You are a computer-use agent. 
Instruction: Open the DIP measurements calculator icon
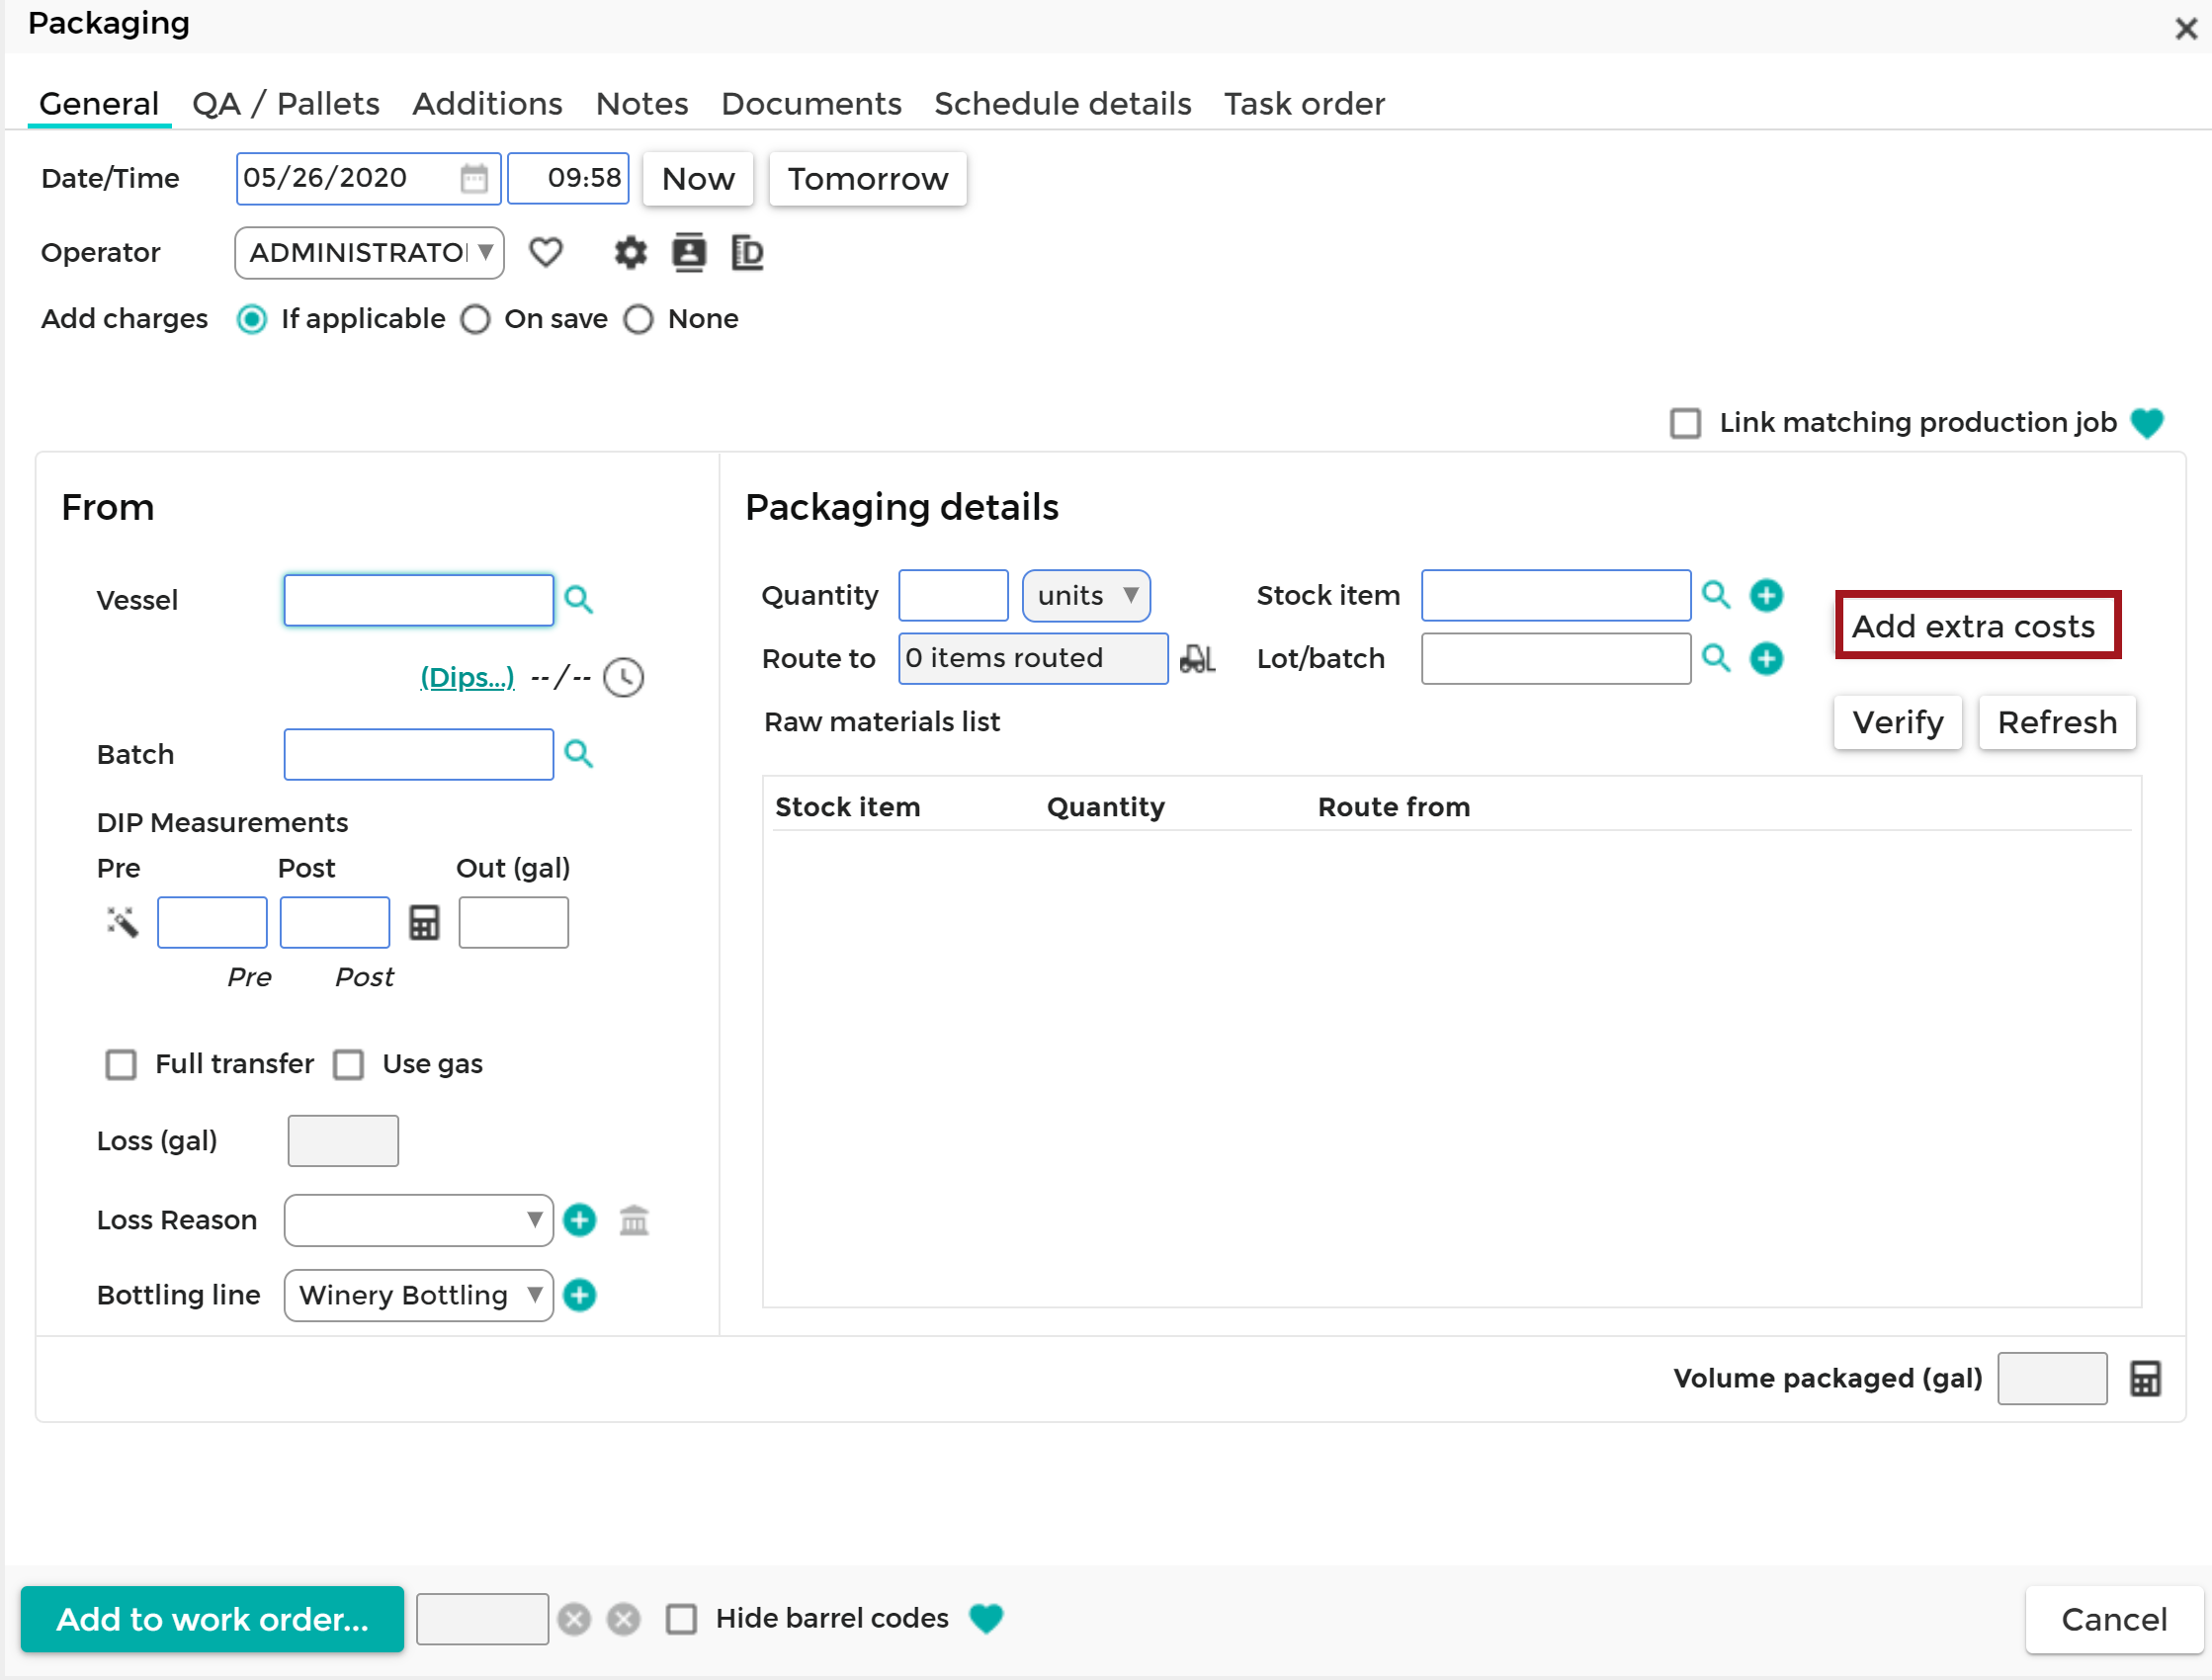(424, 922)
